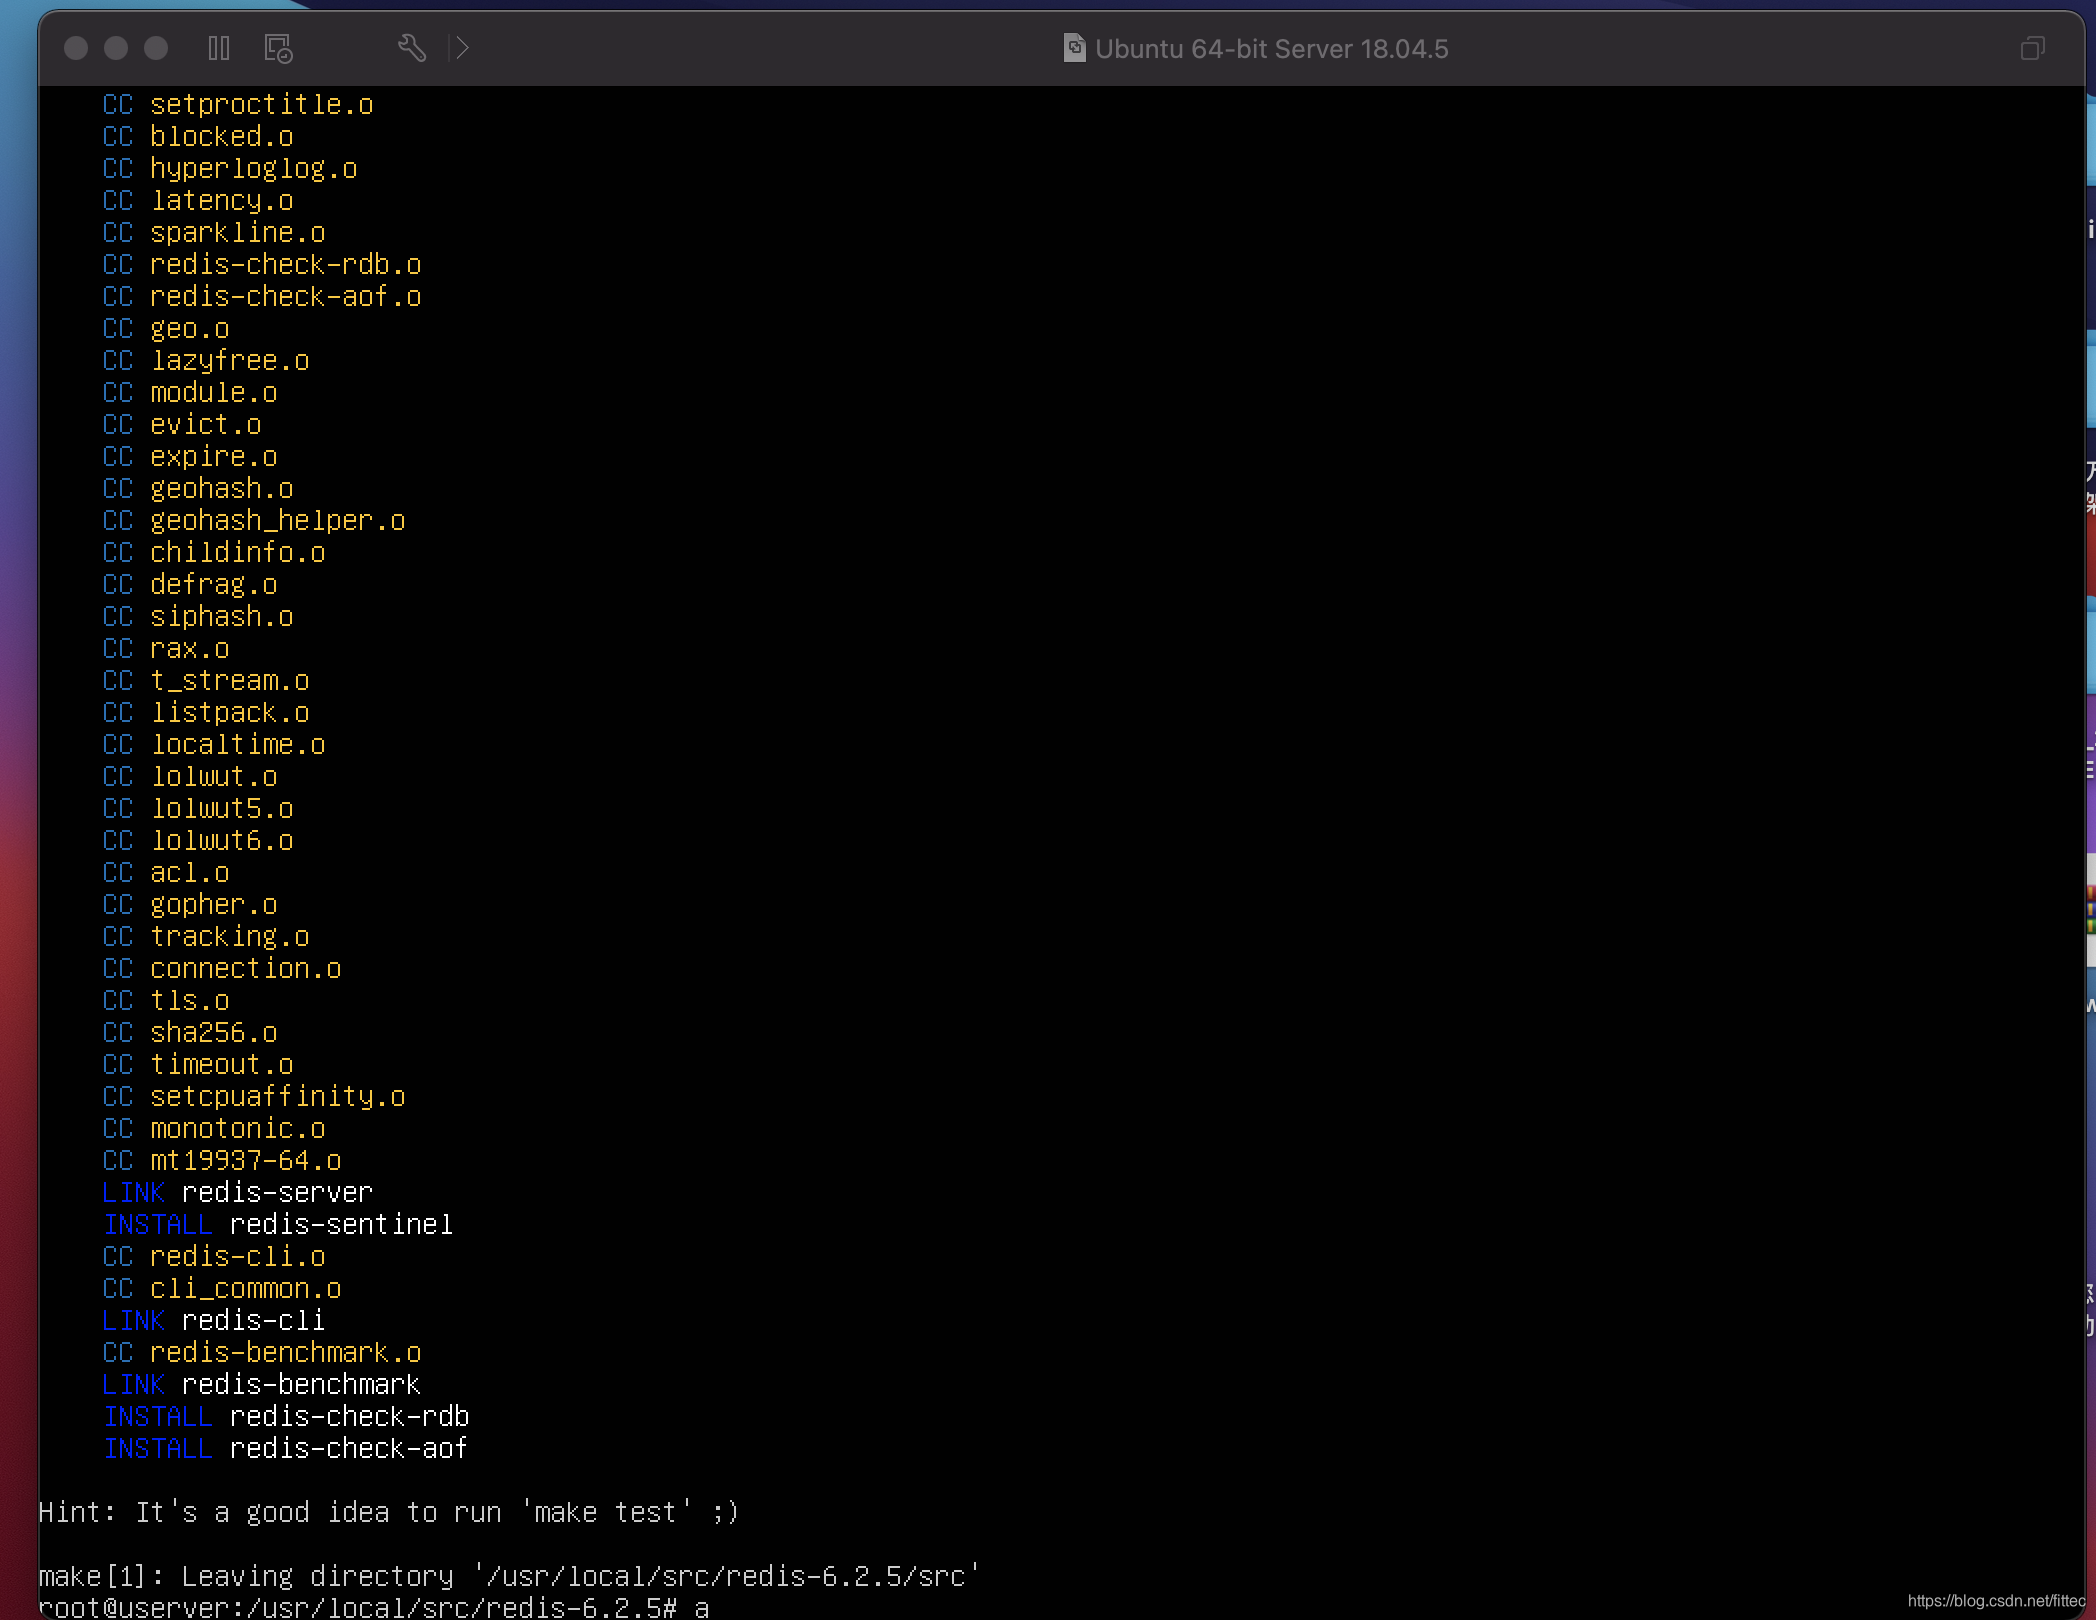
Task: Click the 'LINK redis-benchmark' output line
Action: (x=262, y=1384)
